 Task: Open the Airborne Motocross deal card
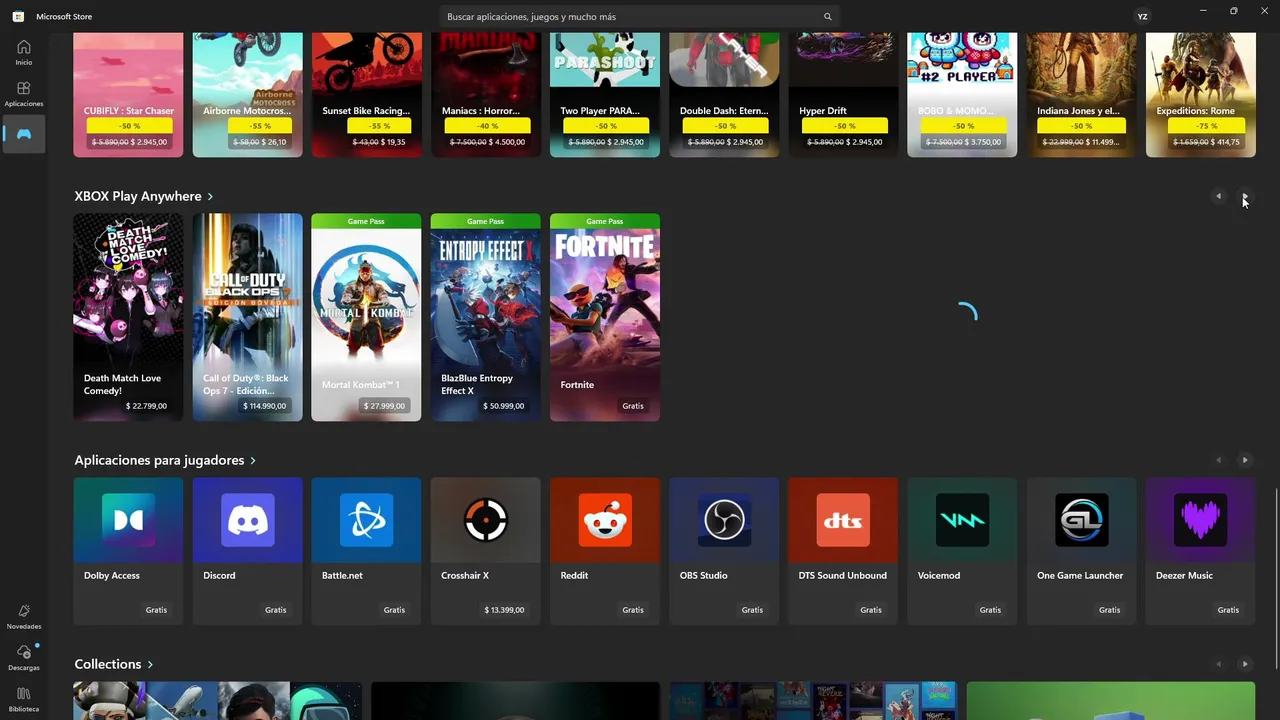click(247, 95)
